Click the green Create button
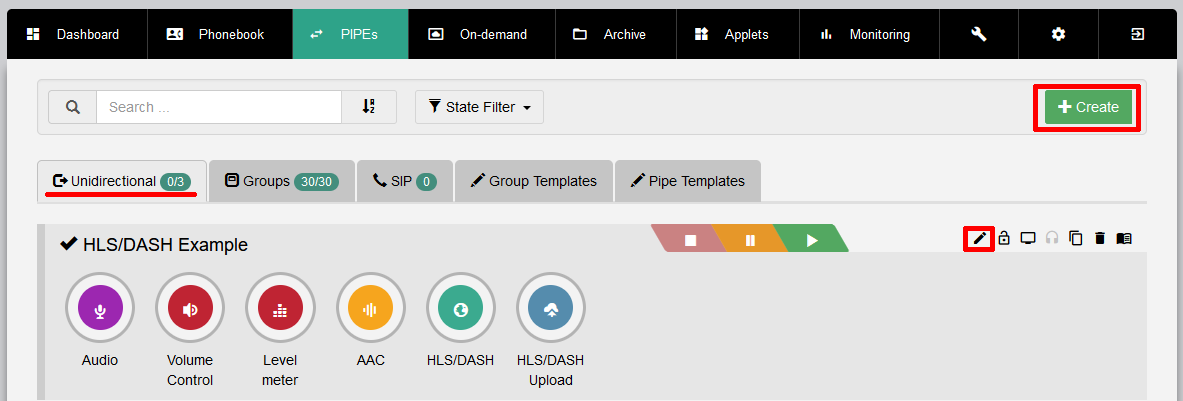This screenshot has width=1183, height=401. 1088,107
